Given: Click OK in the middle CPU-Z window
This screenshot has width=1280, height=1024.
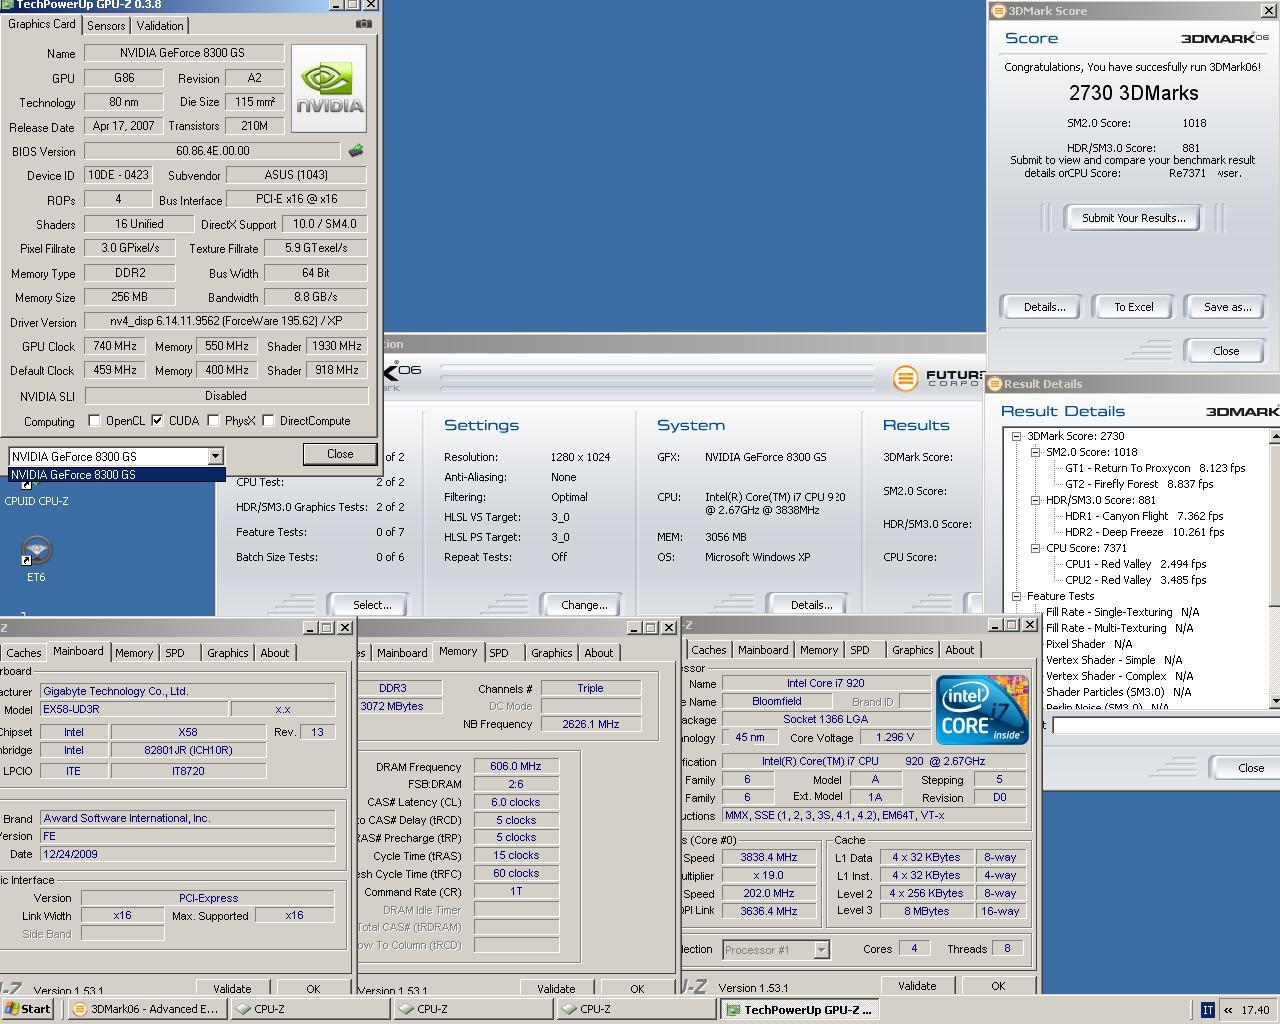Looking at the screenshot, I should [637, 989].
